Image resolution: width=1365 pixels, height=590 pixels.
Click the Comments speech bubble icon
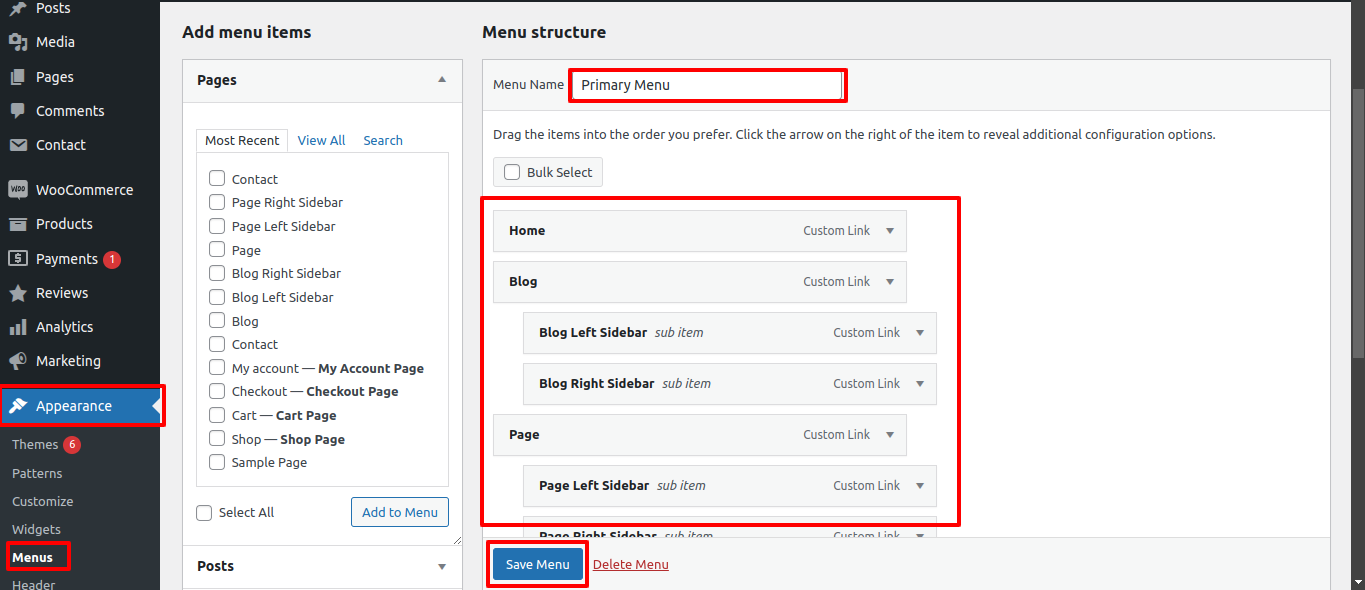(x=17, y=111)
